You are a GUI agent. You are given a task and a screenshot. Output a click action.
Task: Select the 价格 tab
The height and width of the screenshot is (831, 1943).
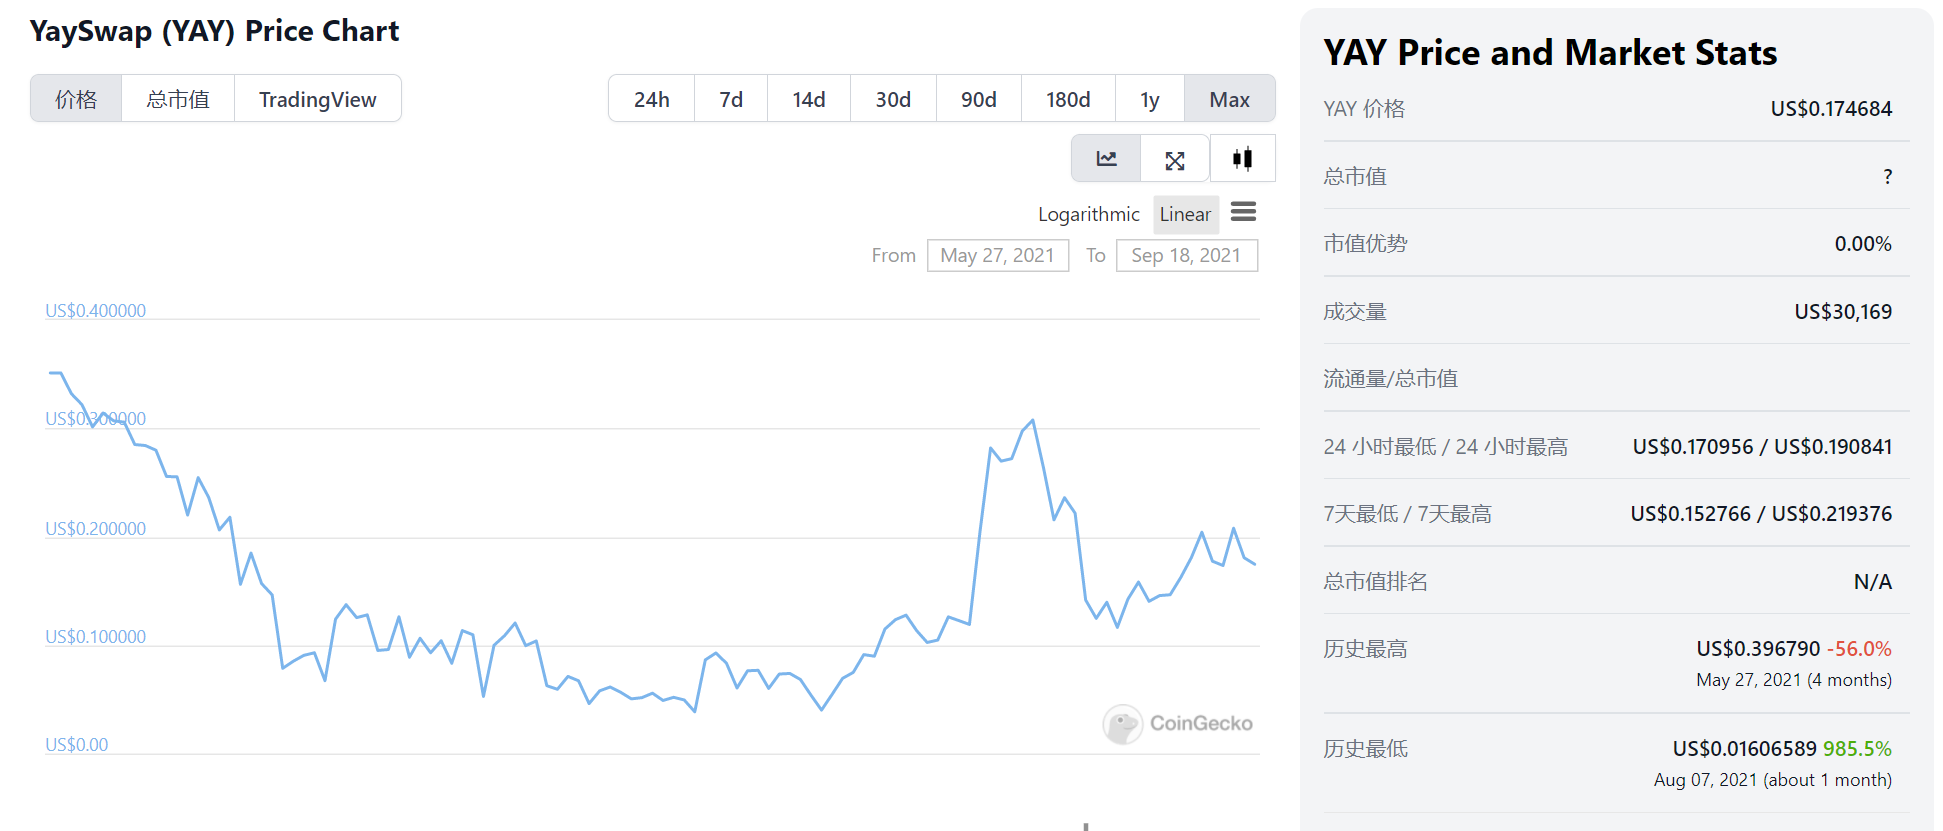(x=76, y=99)
